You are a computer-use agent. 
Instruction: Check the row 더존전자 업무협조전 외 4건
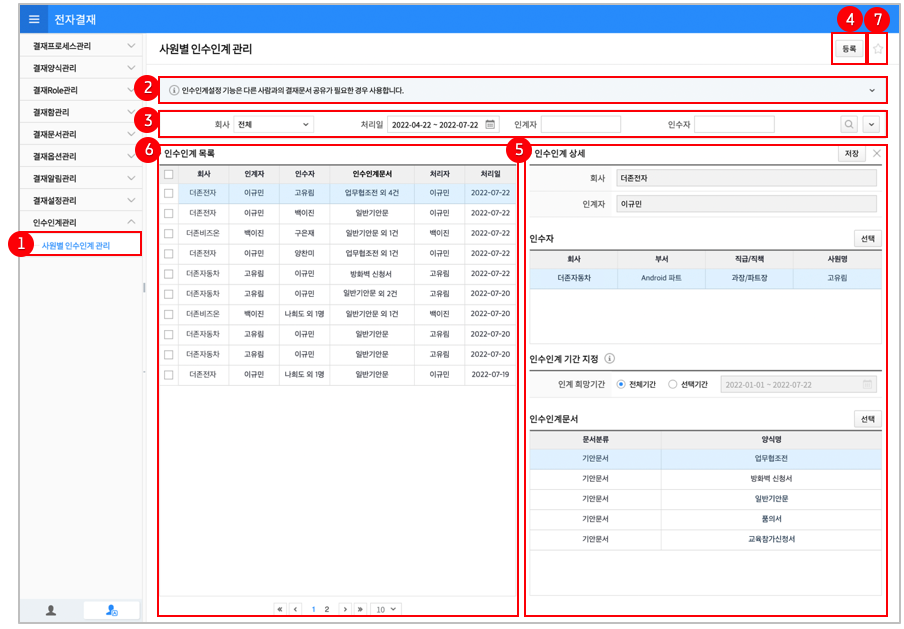(168, 193)
